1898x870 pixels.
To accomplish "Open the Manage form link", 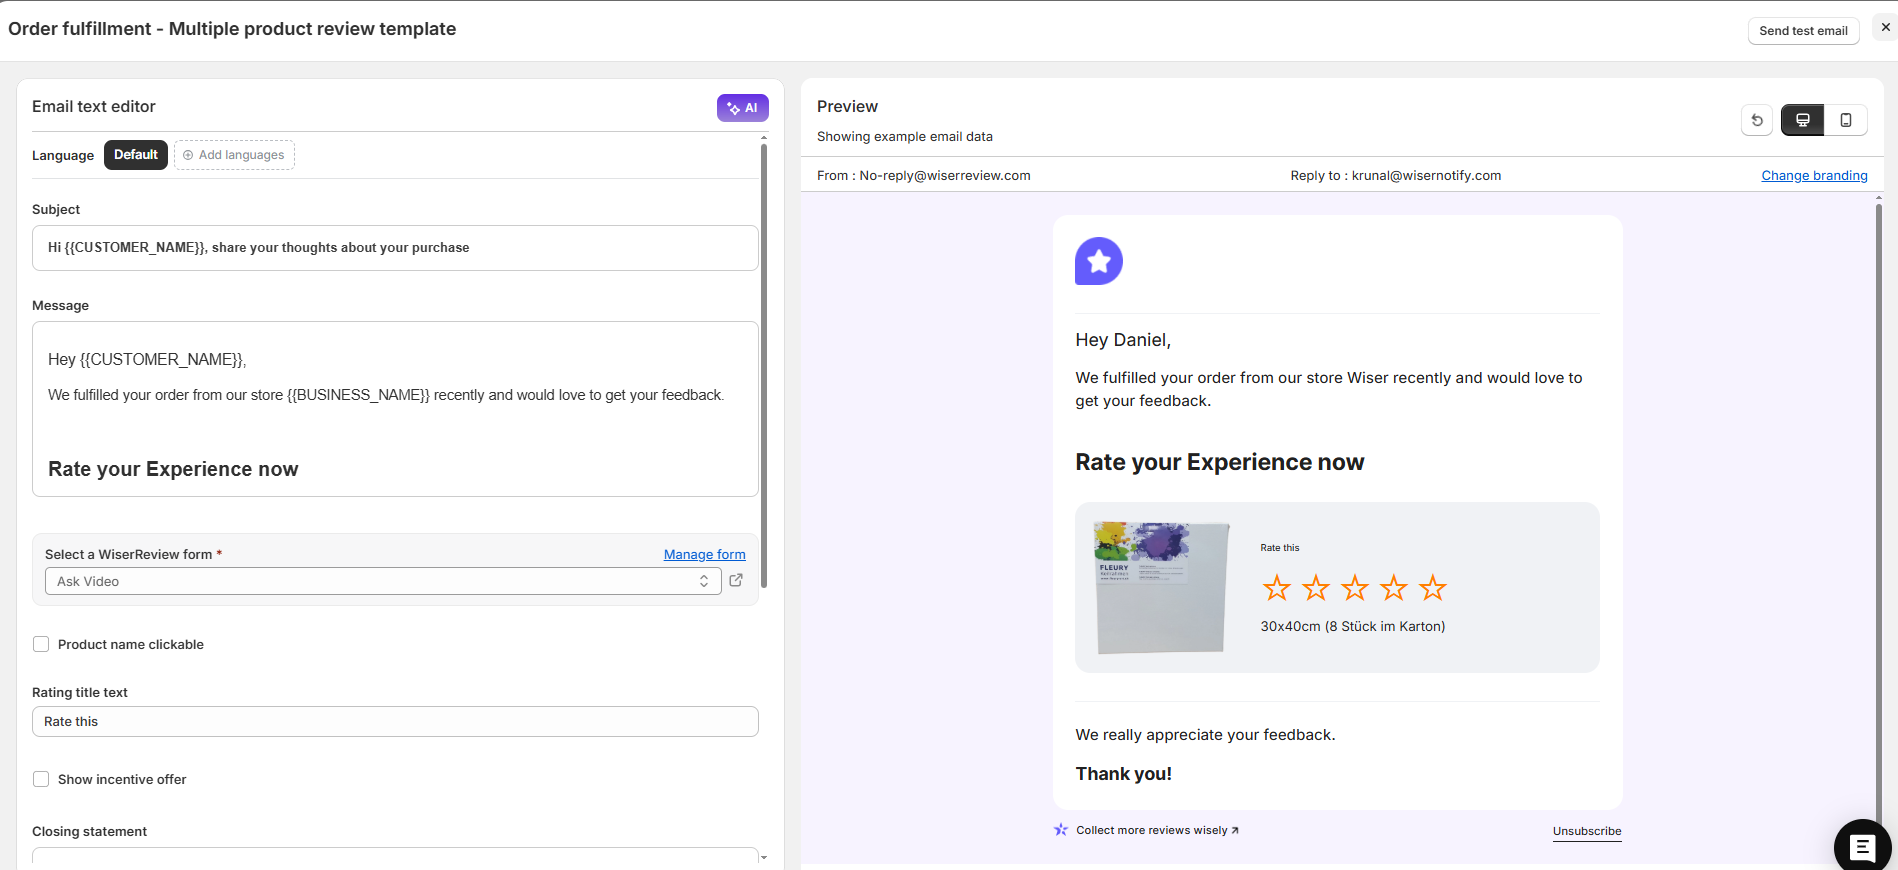I will pos(705,554).
